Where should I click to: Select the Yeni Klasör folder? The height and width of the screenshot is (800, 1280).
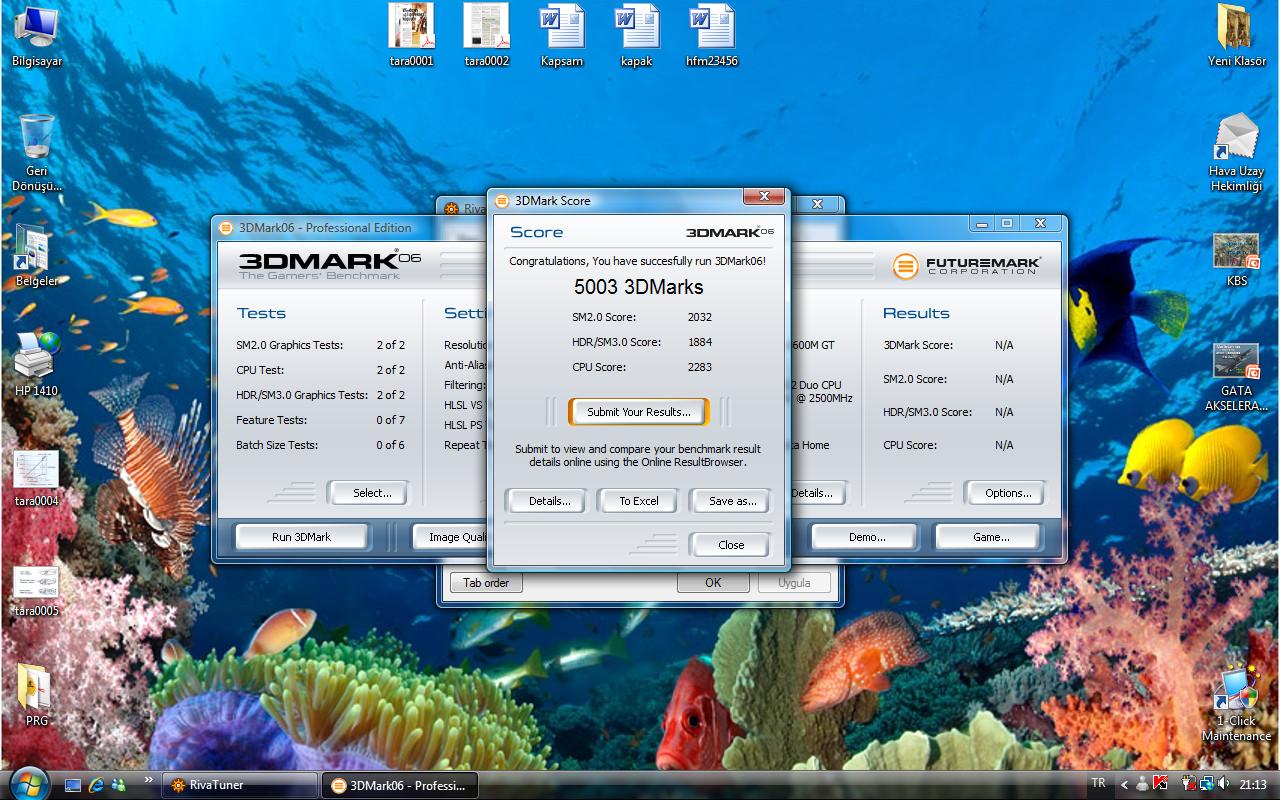[x=1237, y=35]
